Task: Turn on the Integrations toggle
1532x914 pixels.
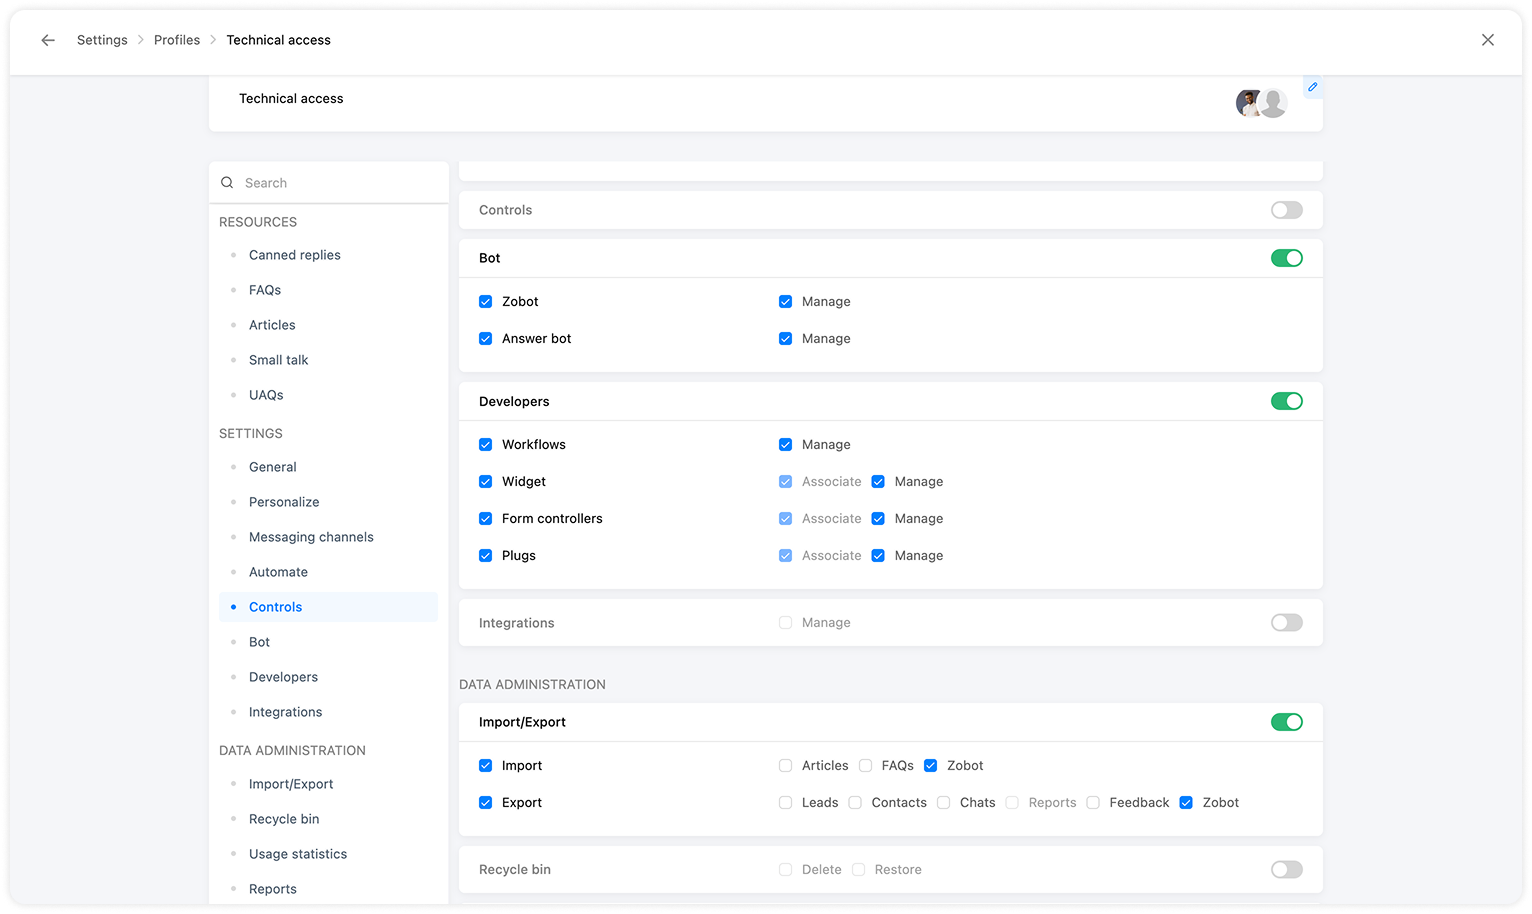Action: [1286, 623]
